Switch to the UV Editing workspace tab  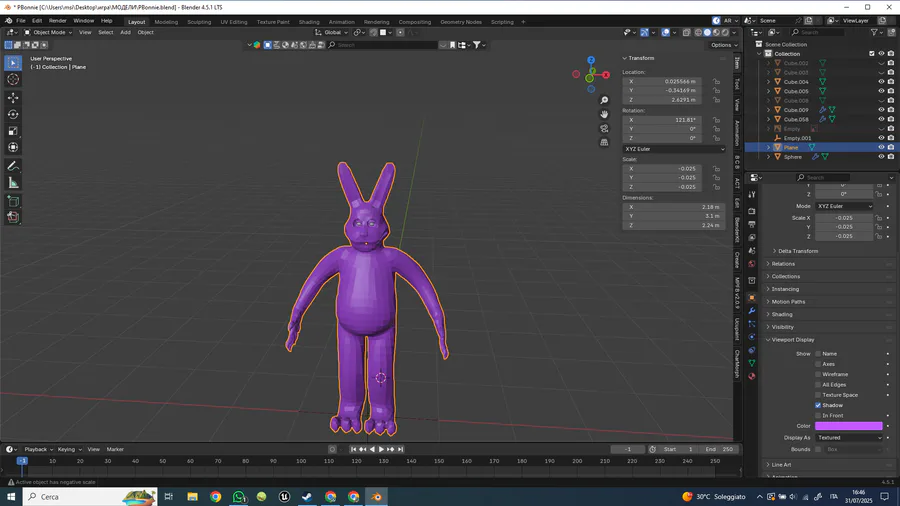pos(234,22)
